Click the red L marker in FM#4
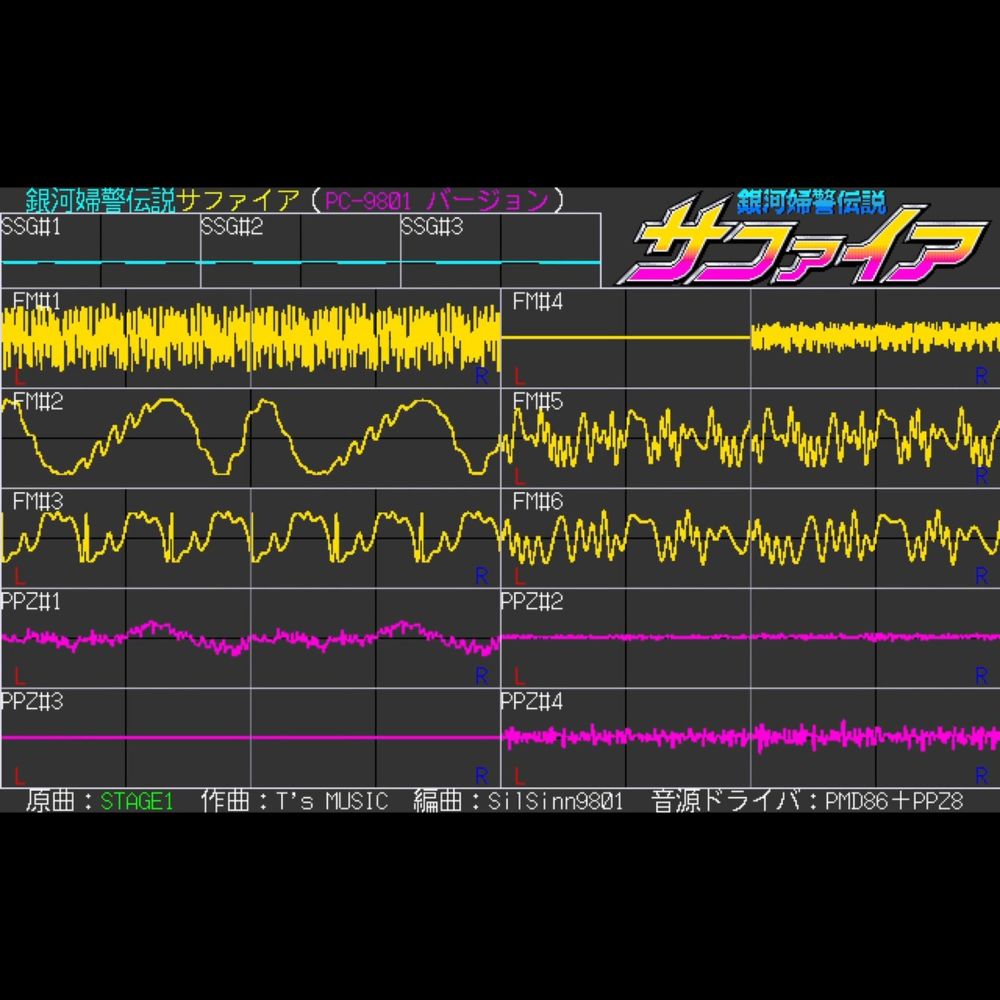Viewport: 1000px width, 1000px height. point(519,376)
